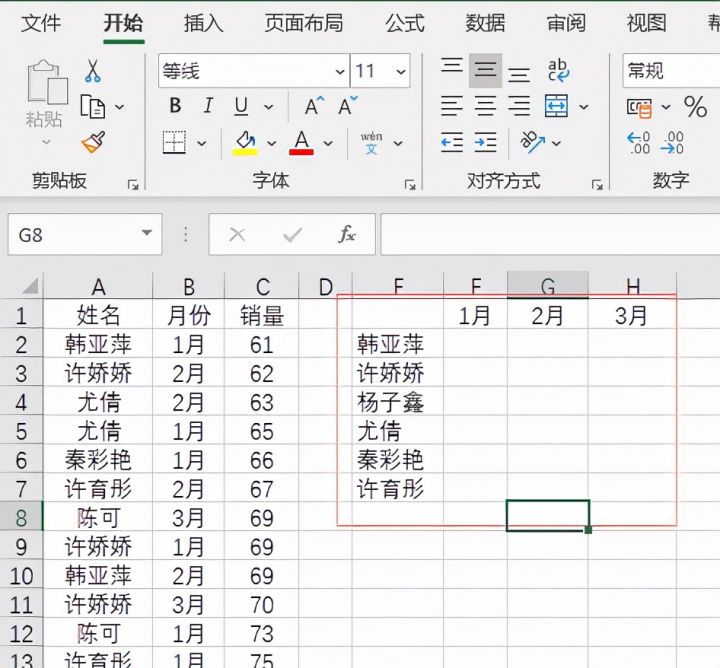The width and height of the screenshot is (720, 668).
Task: Open the 文件 menu
Action: tap(41, 23)
